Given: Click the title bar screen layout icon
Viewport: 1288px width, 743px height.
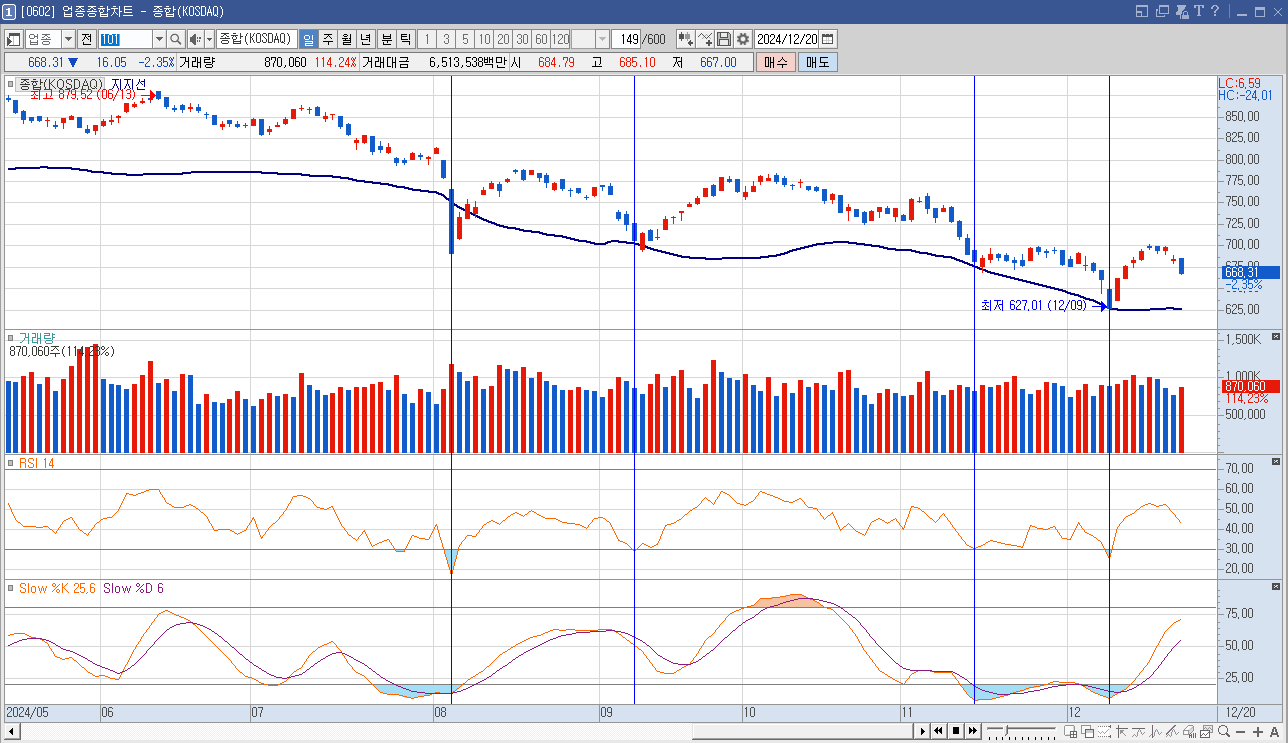Looking at the screenshot, I should click(x=1143, y=12).
